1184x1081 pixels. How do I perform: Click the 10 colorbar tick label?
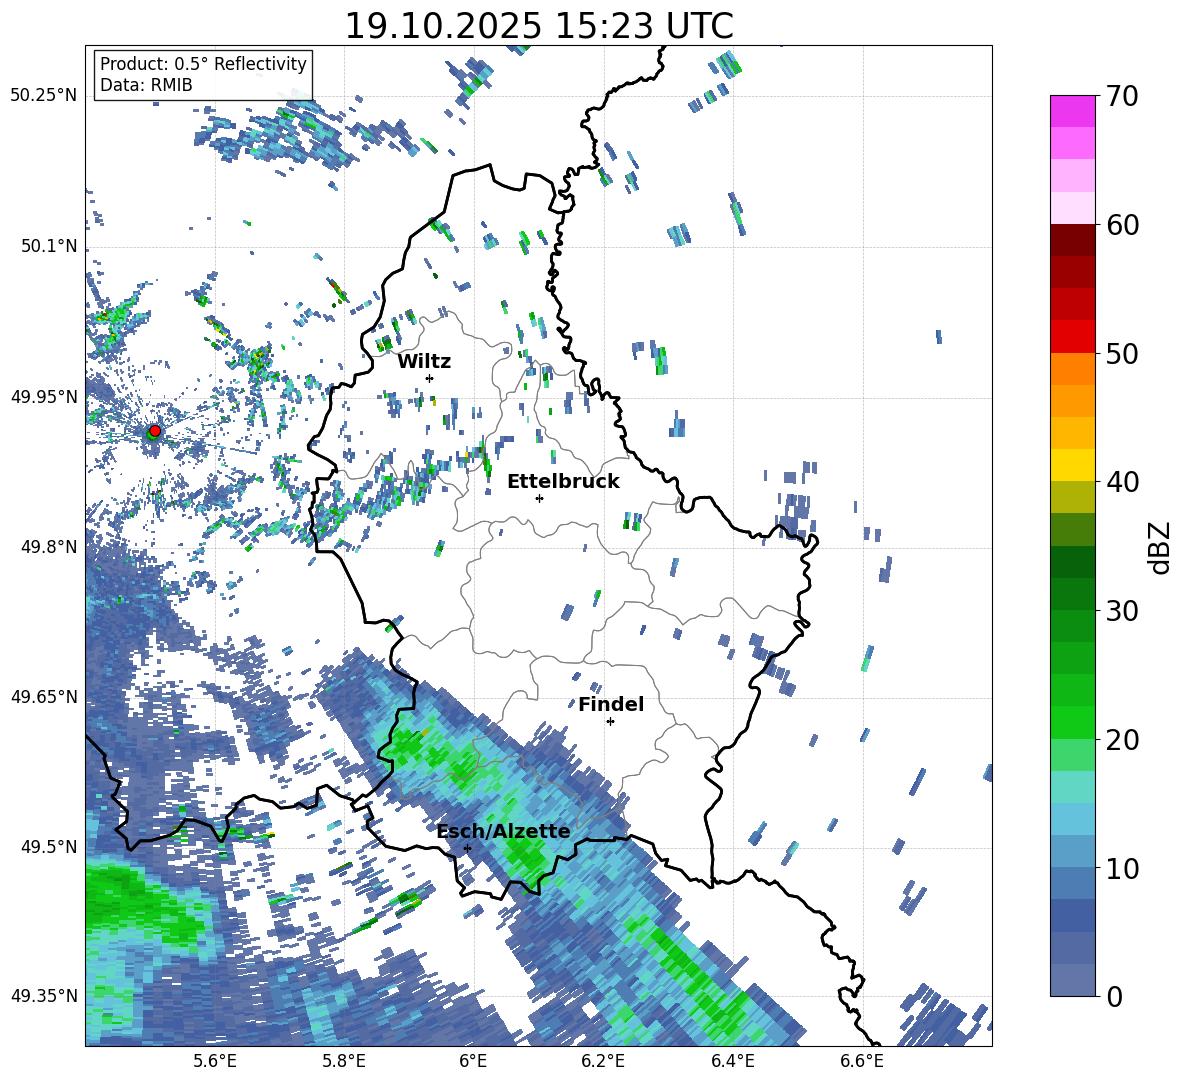tap(1121, 868)
